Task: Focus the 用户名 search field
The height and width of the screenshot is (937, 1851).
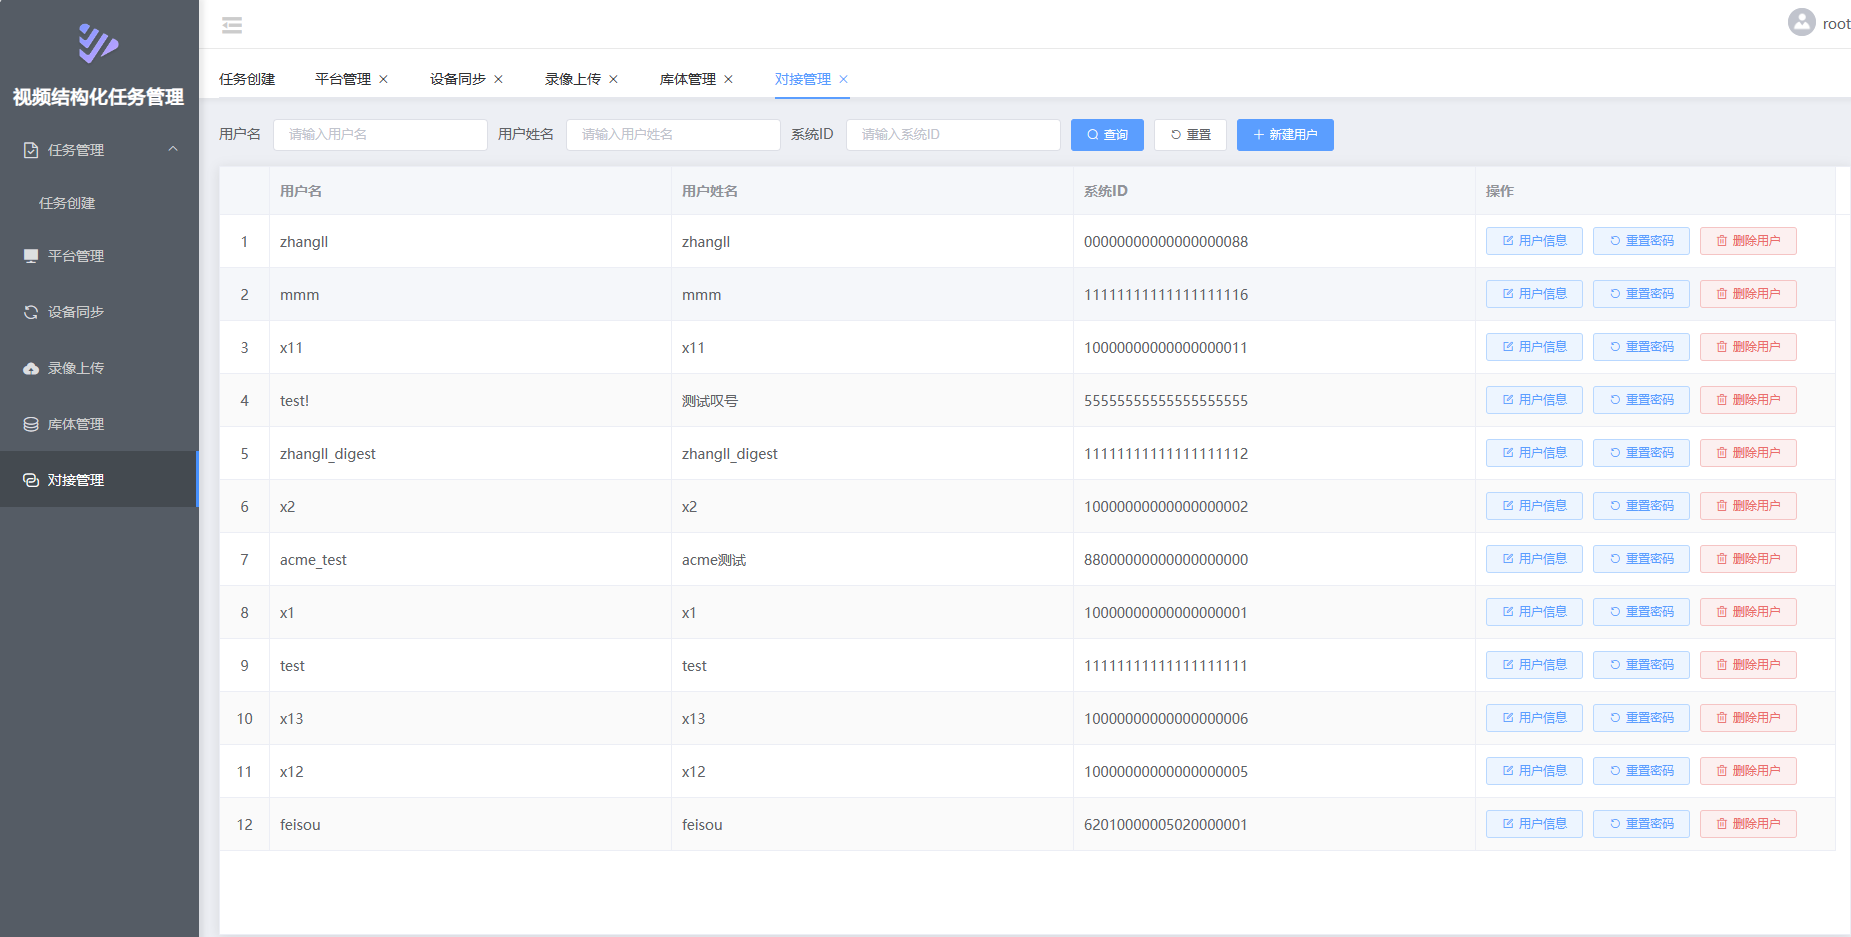Action: [380, 135]
